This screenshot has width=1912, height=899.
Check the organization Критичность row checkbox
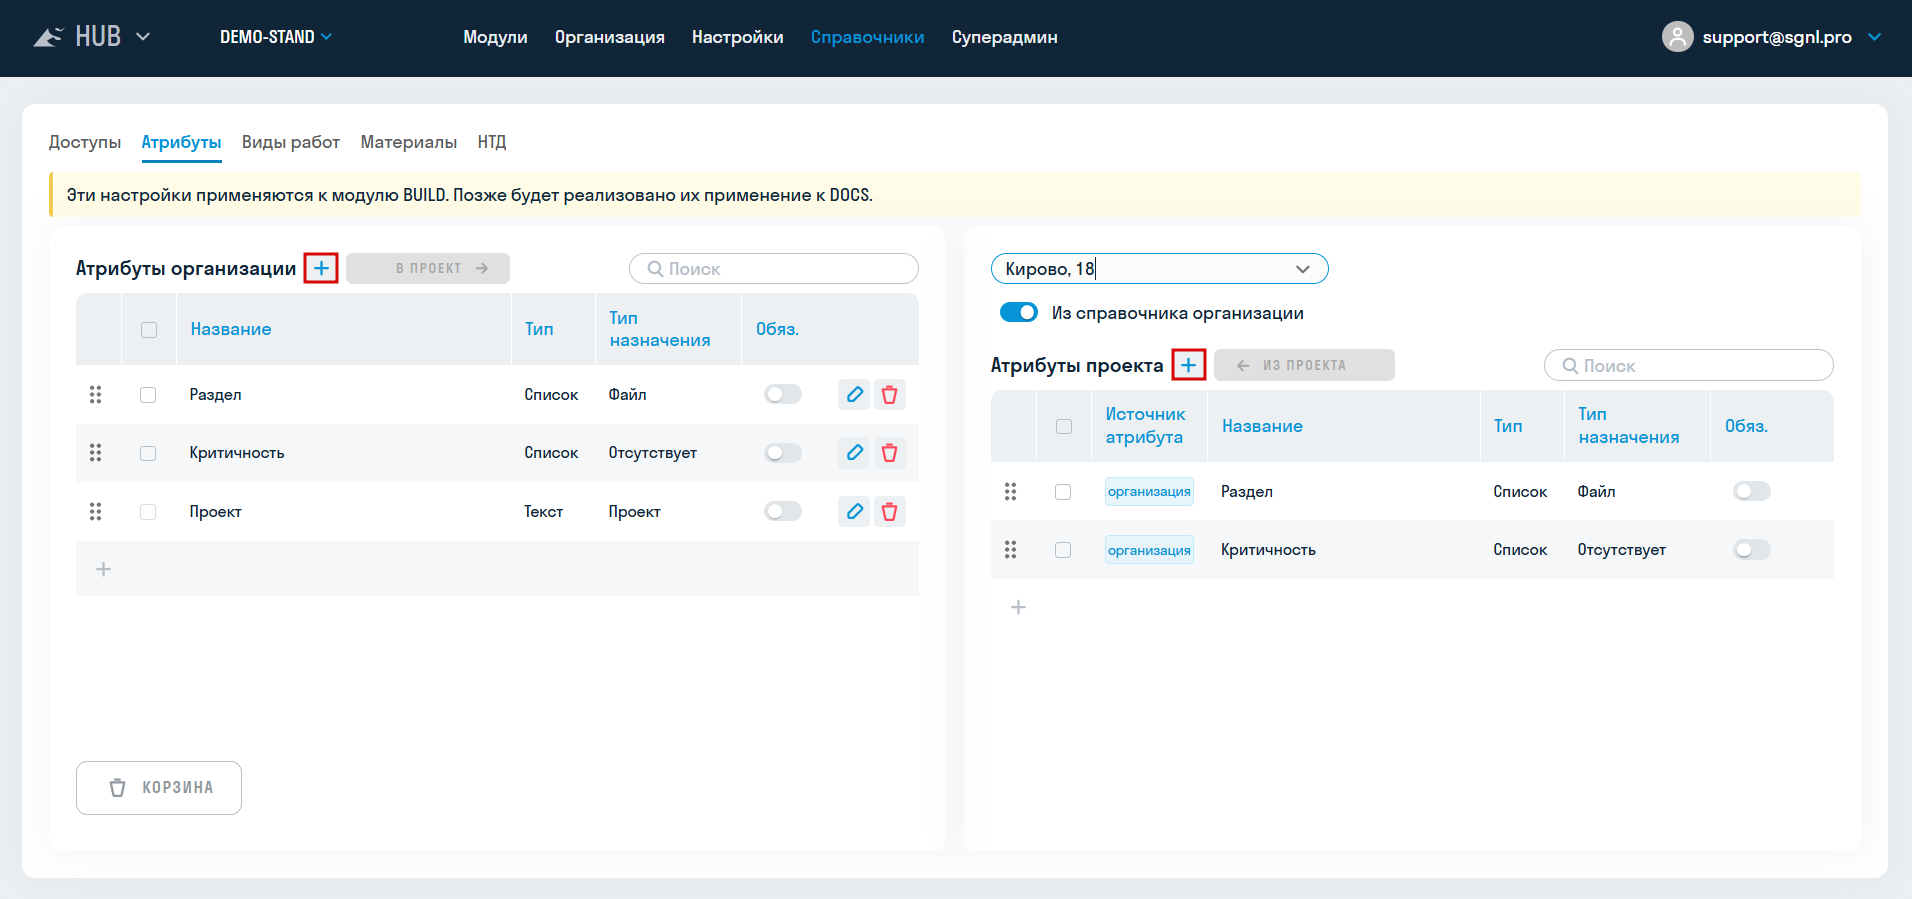click(x=148, y=453)
